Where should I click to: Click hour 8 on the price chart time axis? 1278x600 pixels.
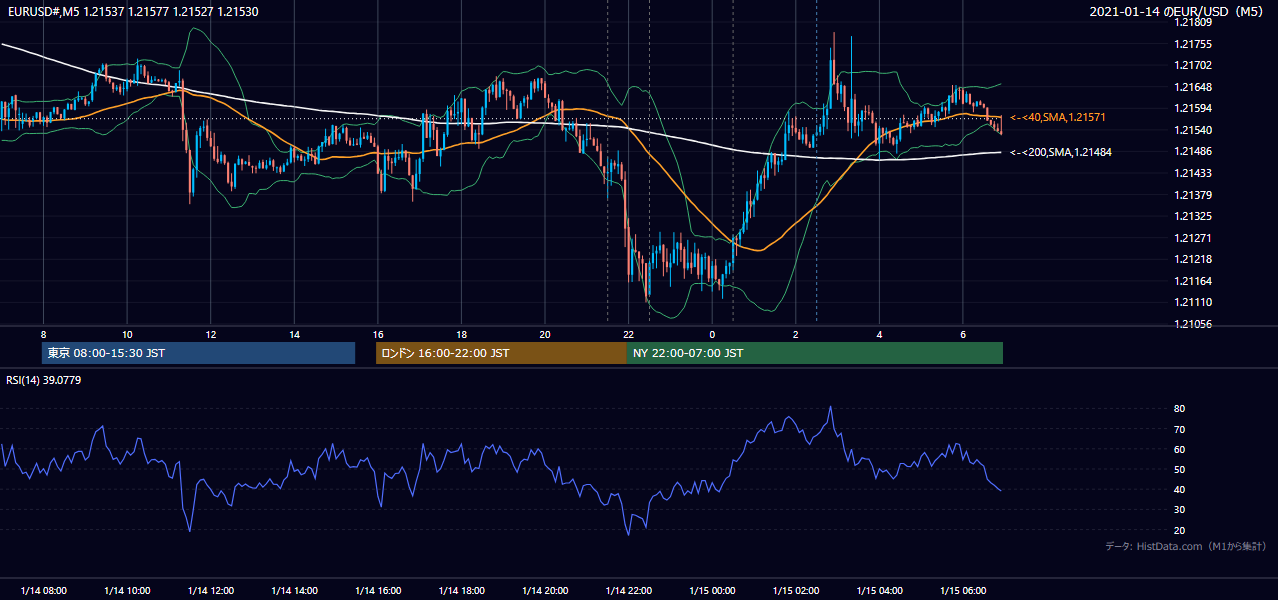click(x=43, y=334)
